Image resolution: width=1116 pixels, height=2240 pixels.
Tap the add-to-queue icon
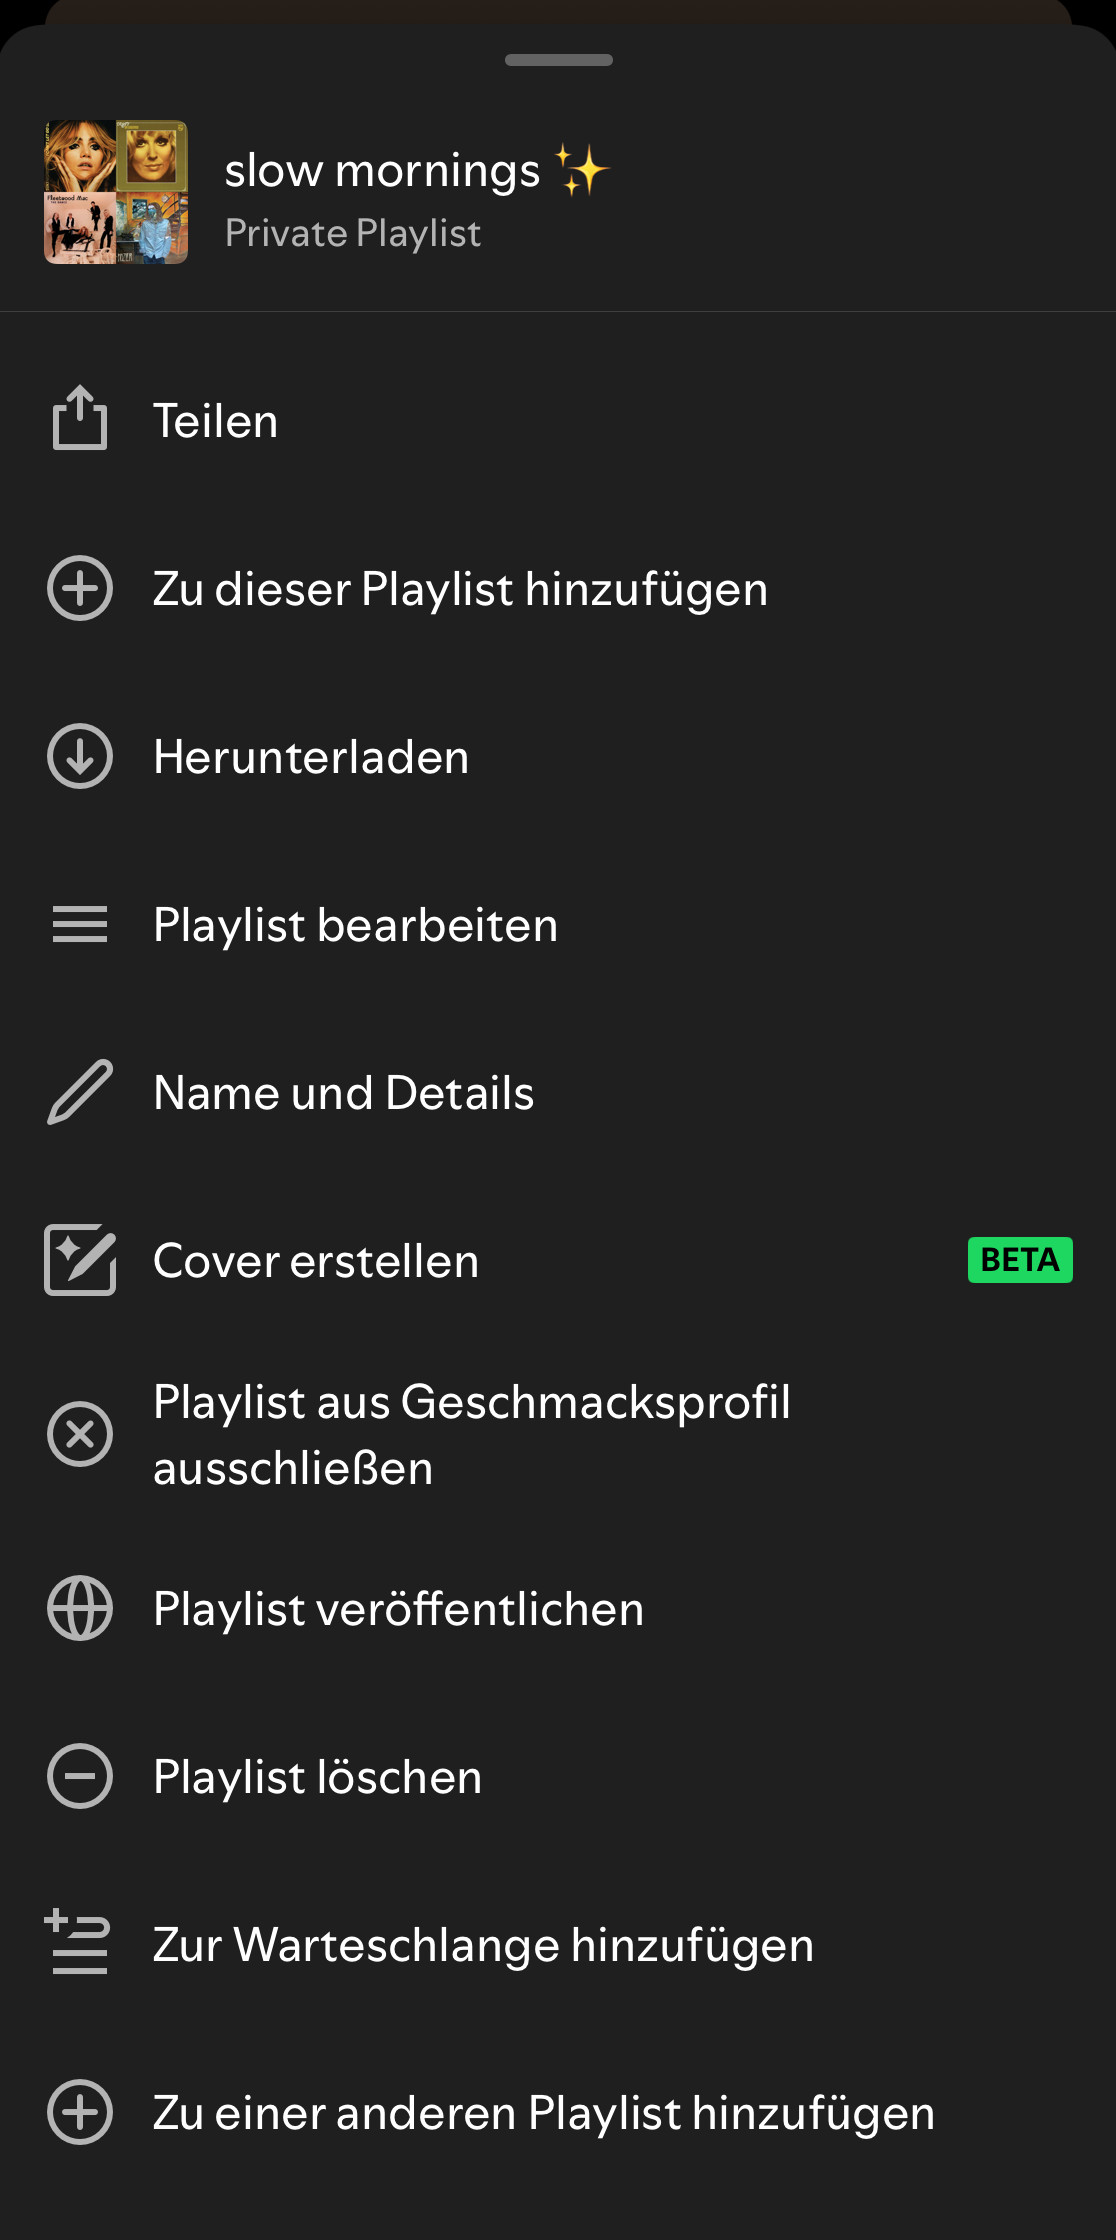click(78, 1942)
